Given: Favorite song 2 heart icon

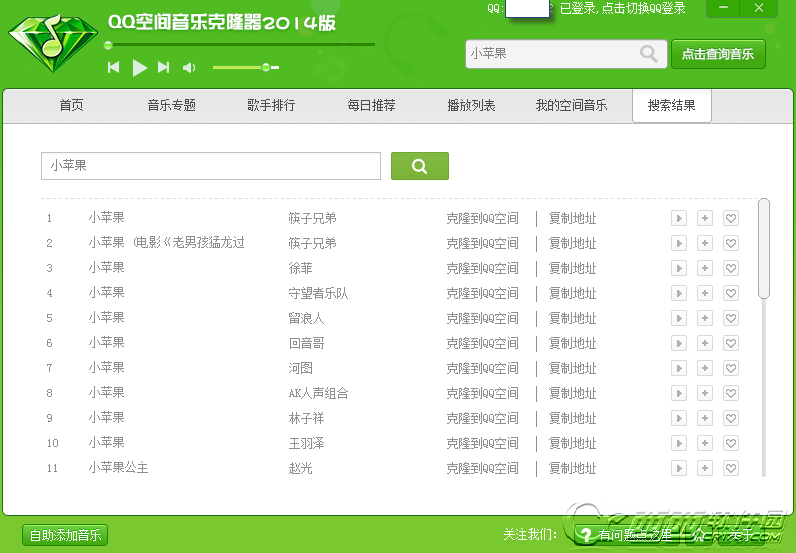Looking at the screenshot, I should 731,243.
